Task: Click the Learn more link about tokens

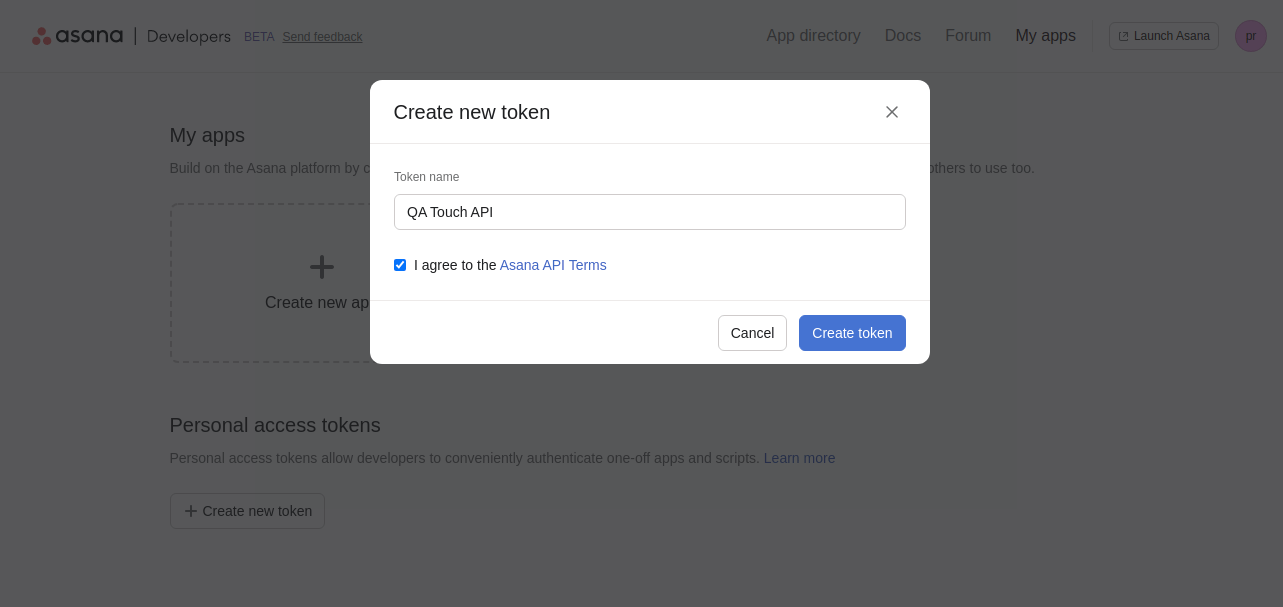Action: (799, 458)
